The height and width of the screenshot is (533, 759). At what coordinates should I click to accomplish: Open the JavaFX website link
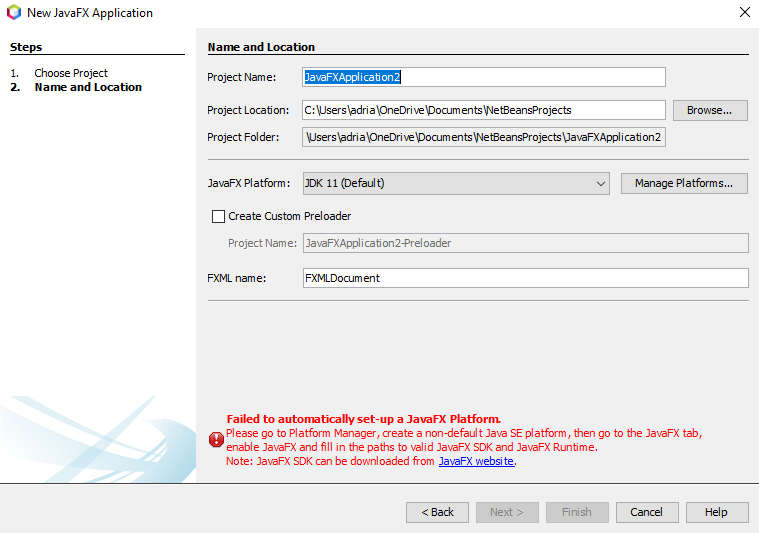[x=476, y=461]
